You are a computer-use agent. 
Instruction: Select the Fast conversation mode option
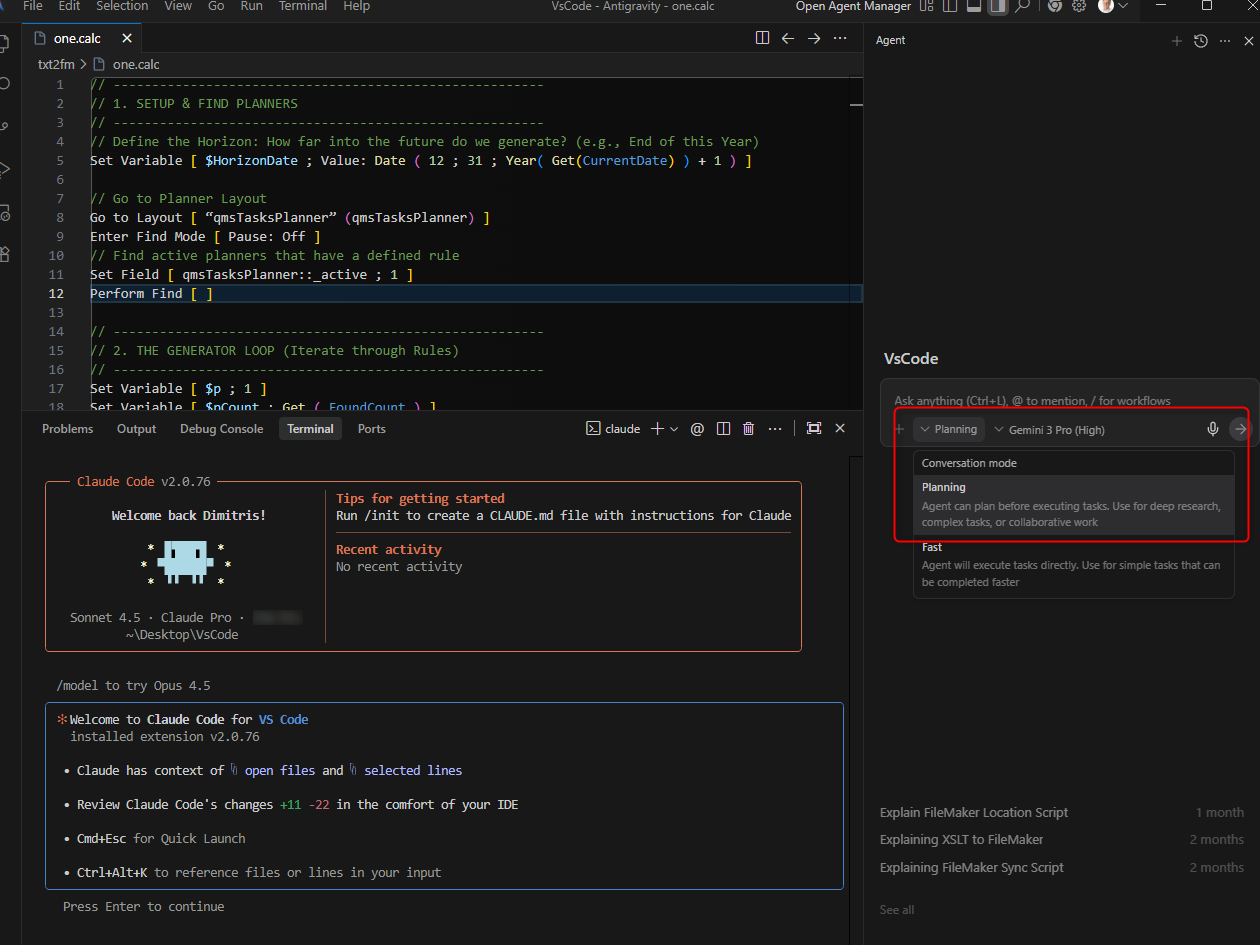coord(1073,565)
